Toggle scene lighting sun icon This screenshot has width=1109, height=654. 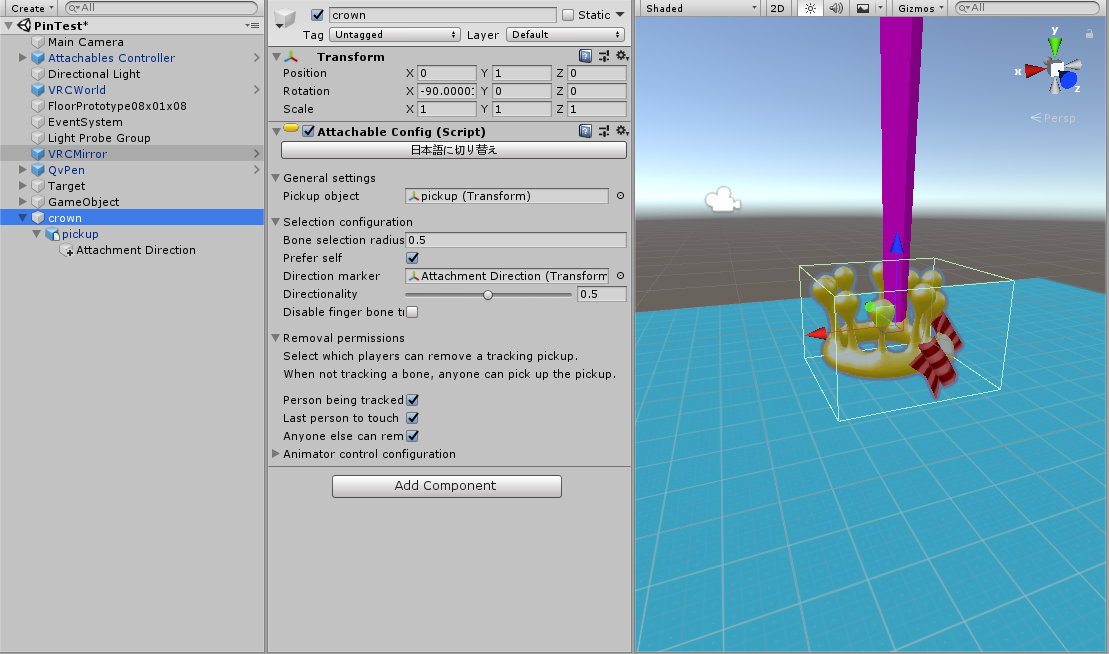809,8
